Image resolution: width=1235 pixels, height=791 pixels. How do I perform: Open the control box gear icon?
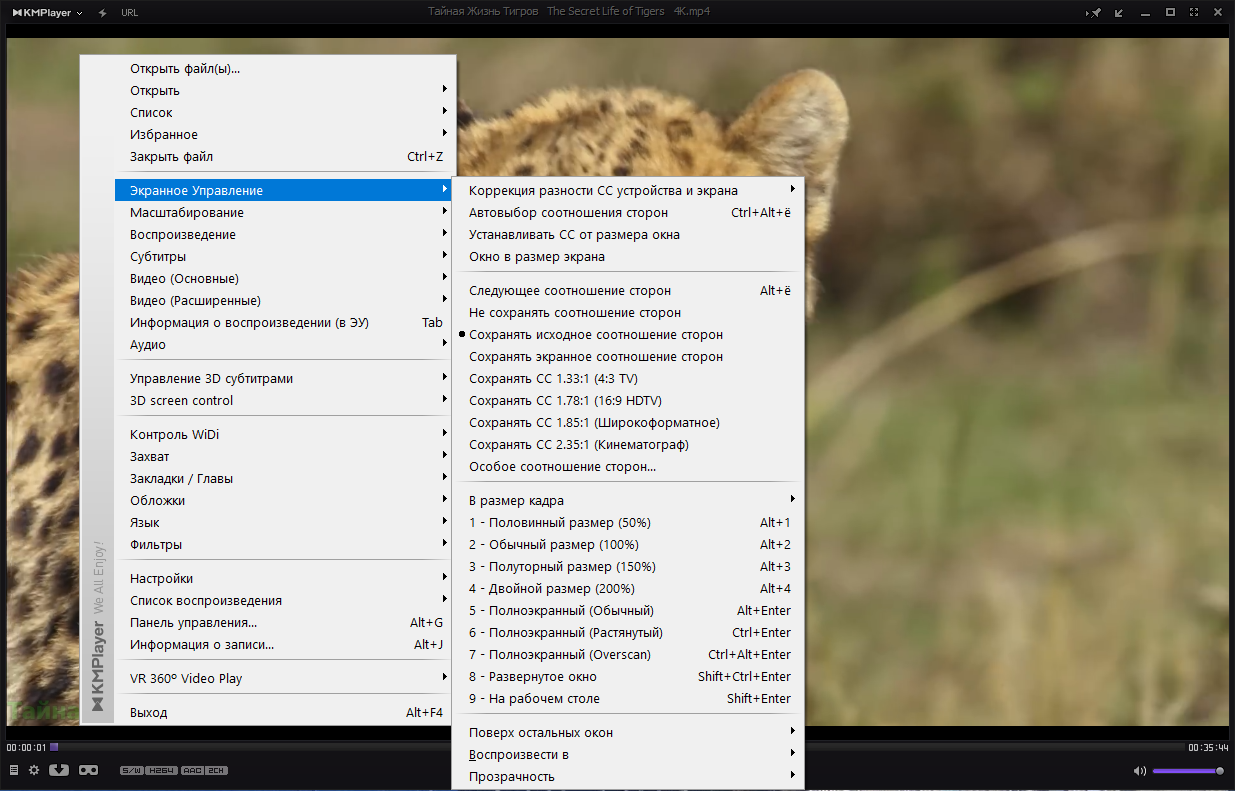34,770
